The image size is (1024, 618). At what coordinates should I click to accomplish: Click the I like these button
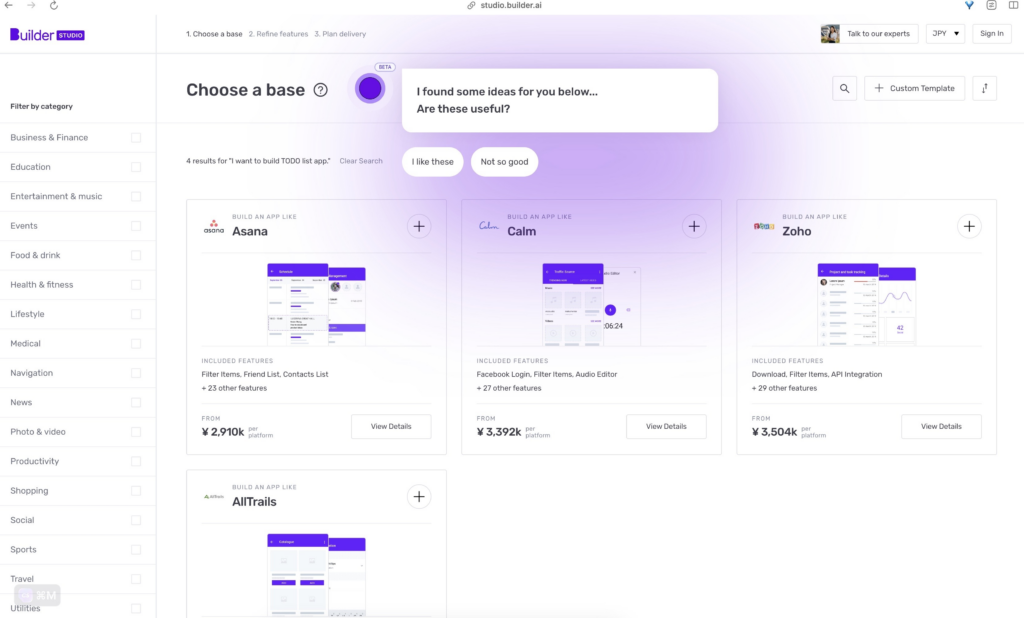[x=432, y=162]
